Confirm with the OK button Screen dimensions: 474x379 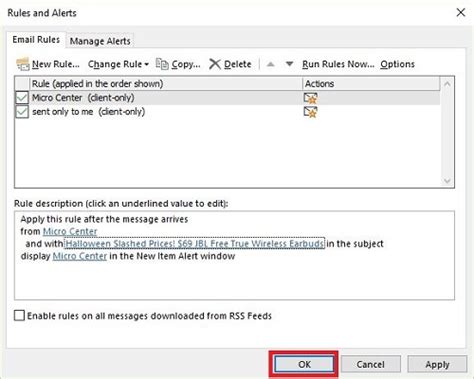coord(304,364)
